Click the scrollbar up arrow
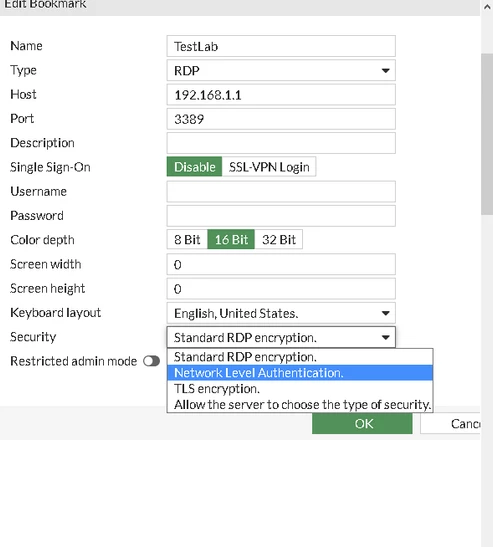Viewport: 493px width, 547px height. pos(487,7)
